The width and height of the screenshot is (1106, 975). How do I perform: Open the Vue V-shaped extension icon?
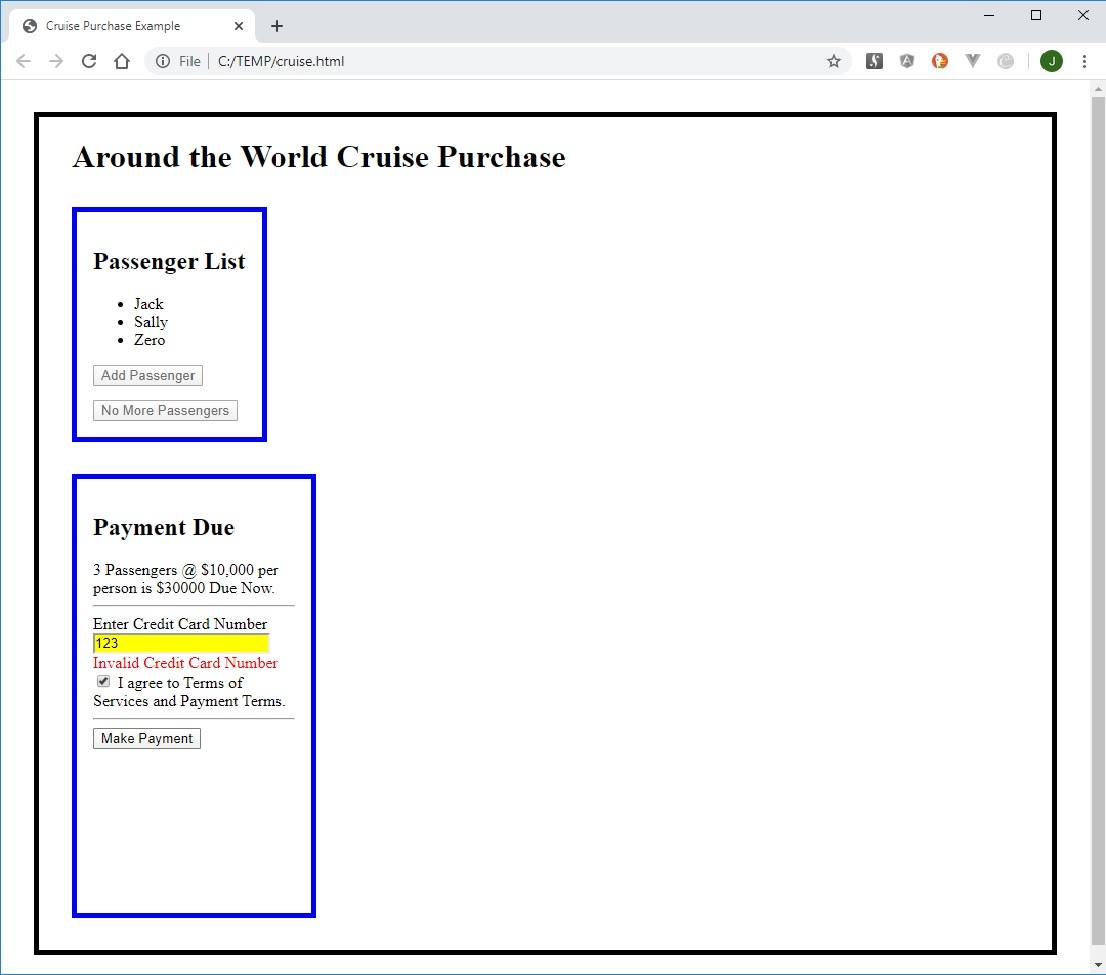[x=973, y=61]
